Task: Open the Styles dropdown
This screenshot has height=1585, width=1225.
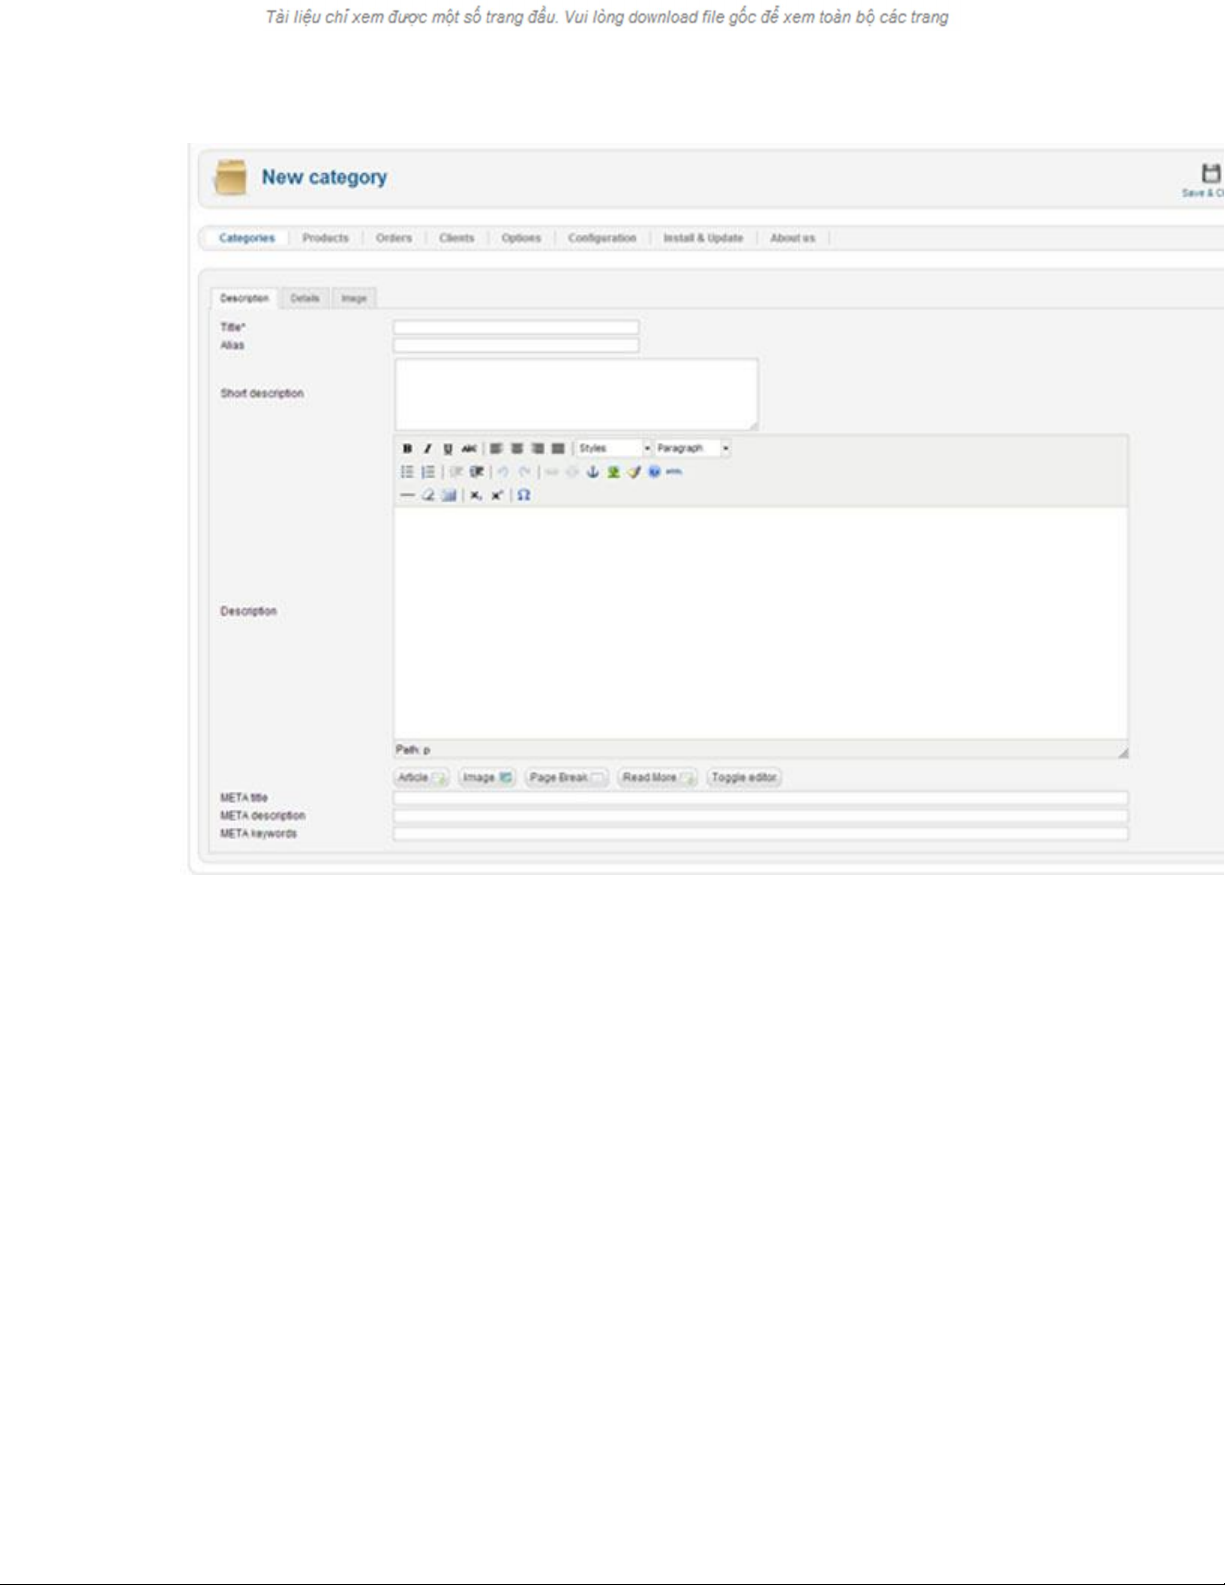Action: tap(613, 449)
